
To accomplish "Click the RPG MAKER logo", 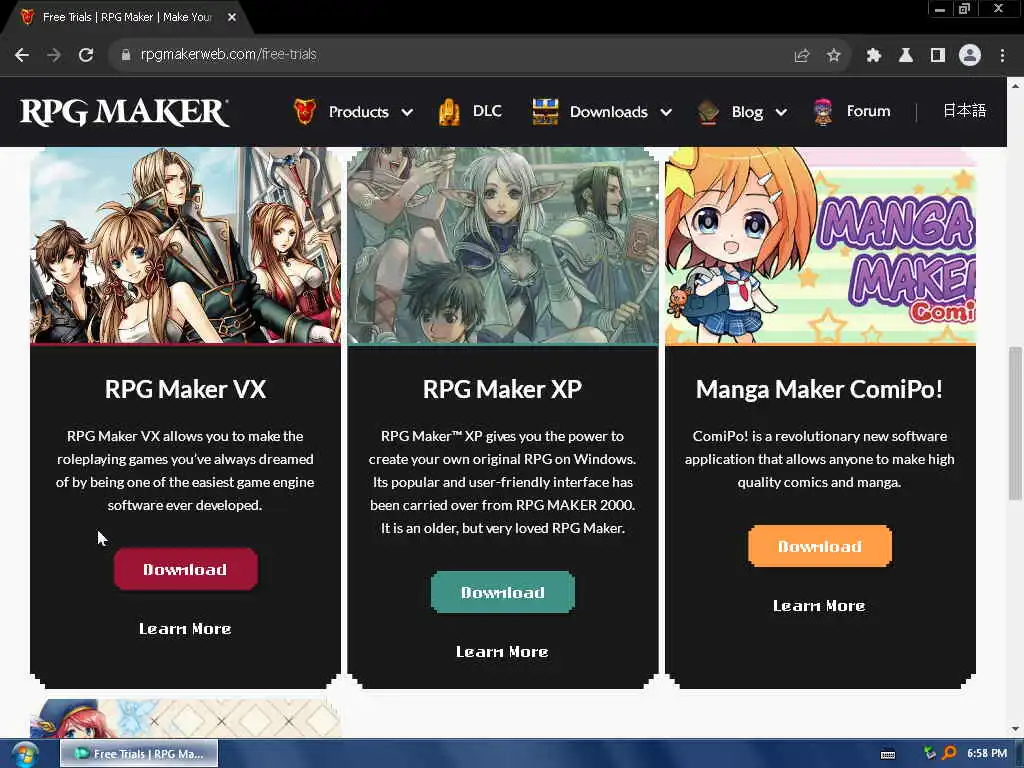I will point(124,112).
